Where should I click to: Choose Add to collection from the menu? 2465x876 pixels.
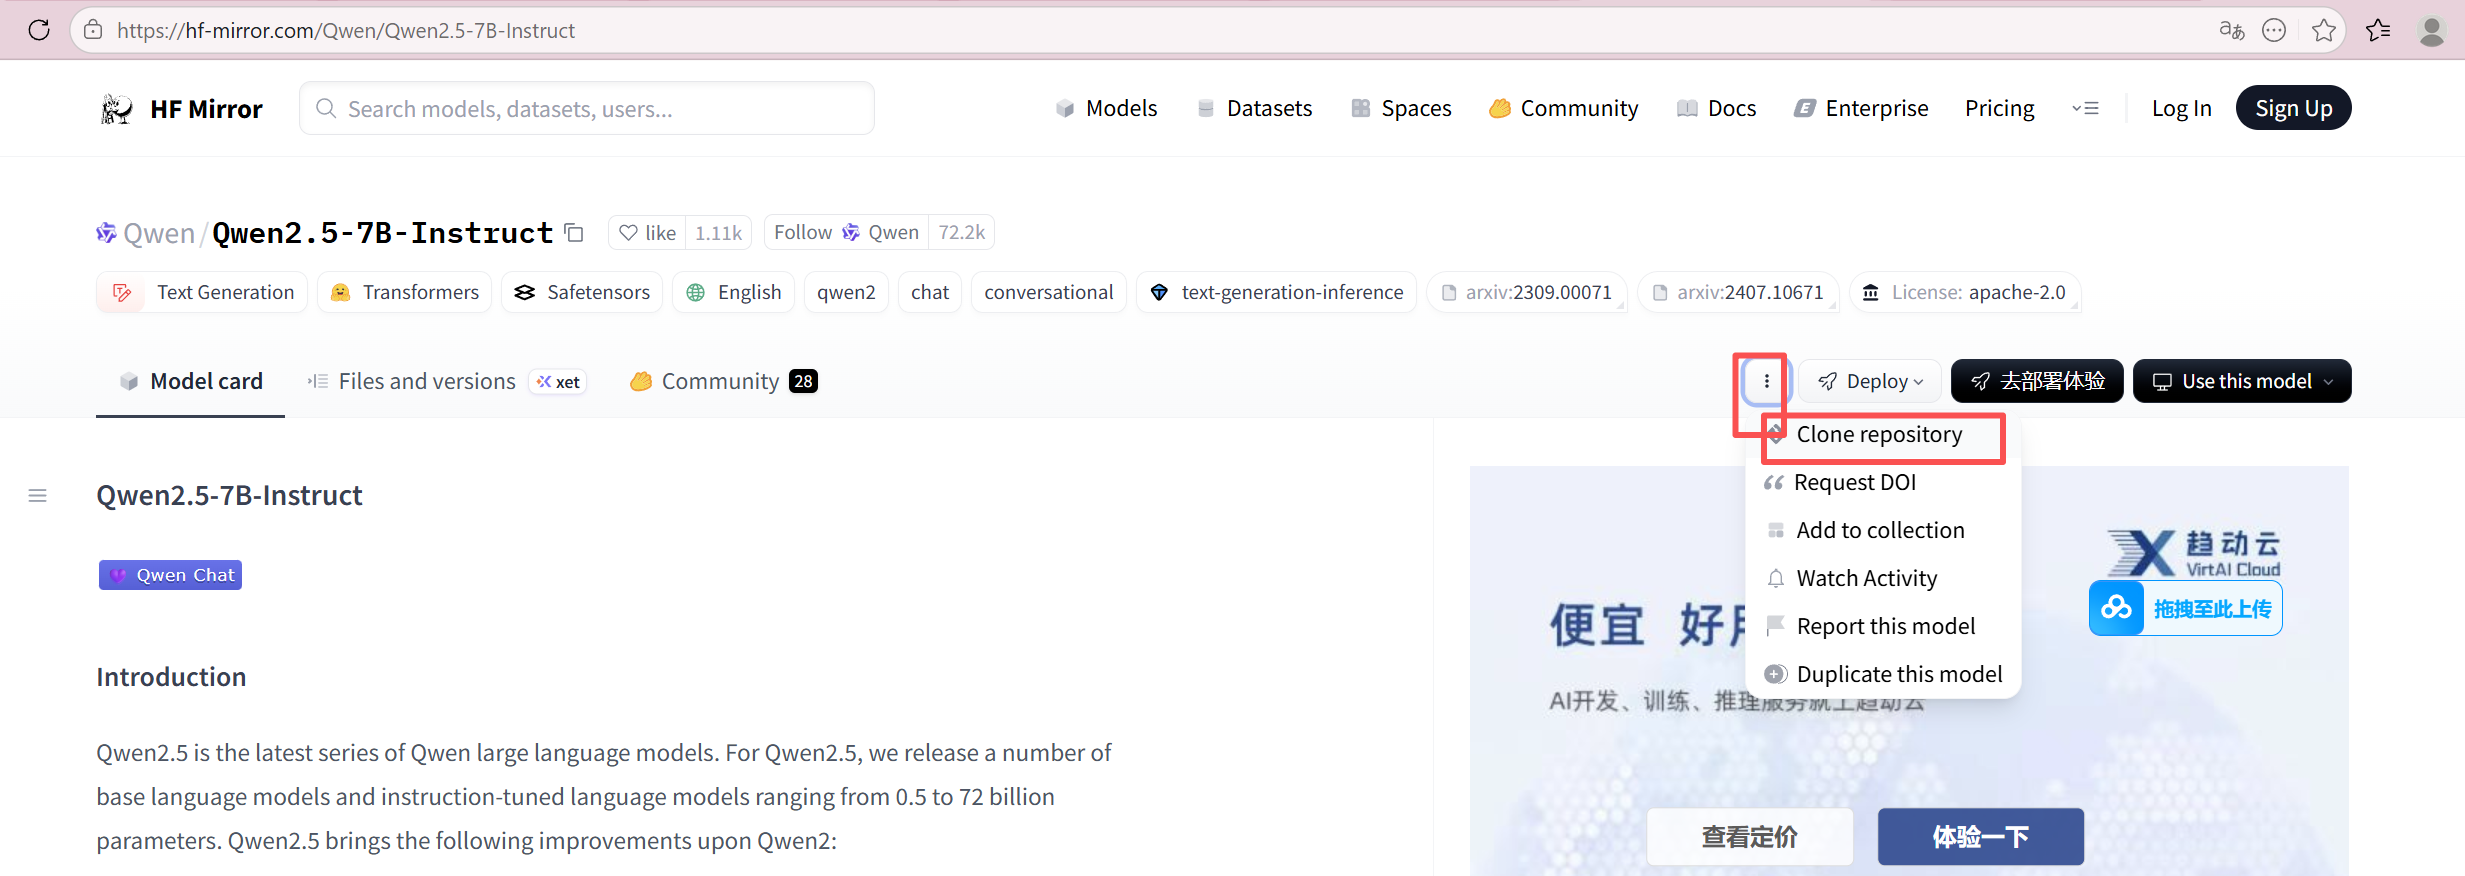[x=1883, y=531]
